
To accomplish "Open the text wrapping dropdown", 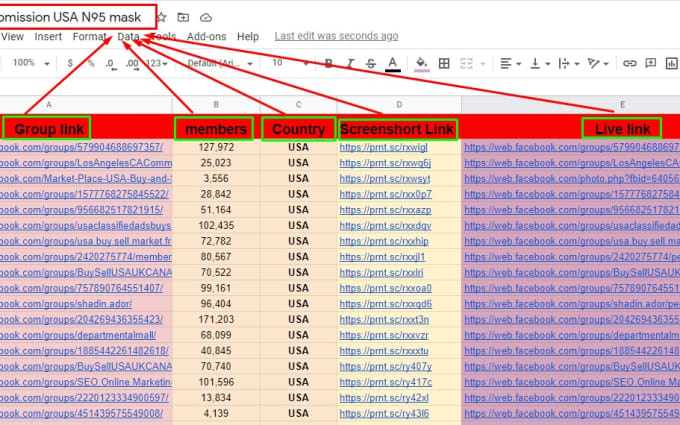I will coord(569,64).
